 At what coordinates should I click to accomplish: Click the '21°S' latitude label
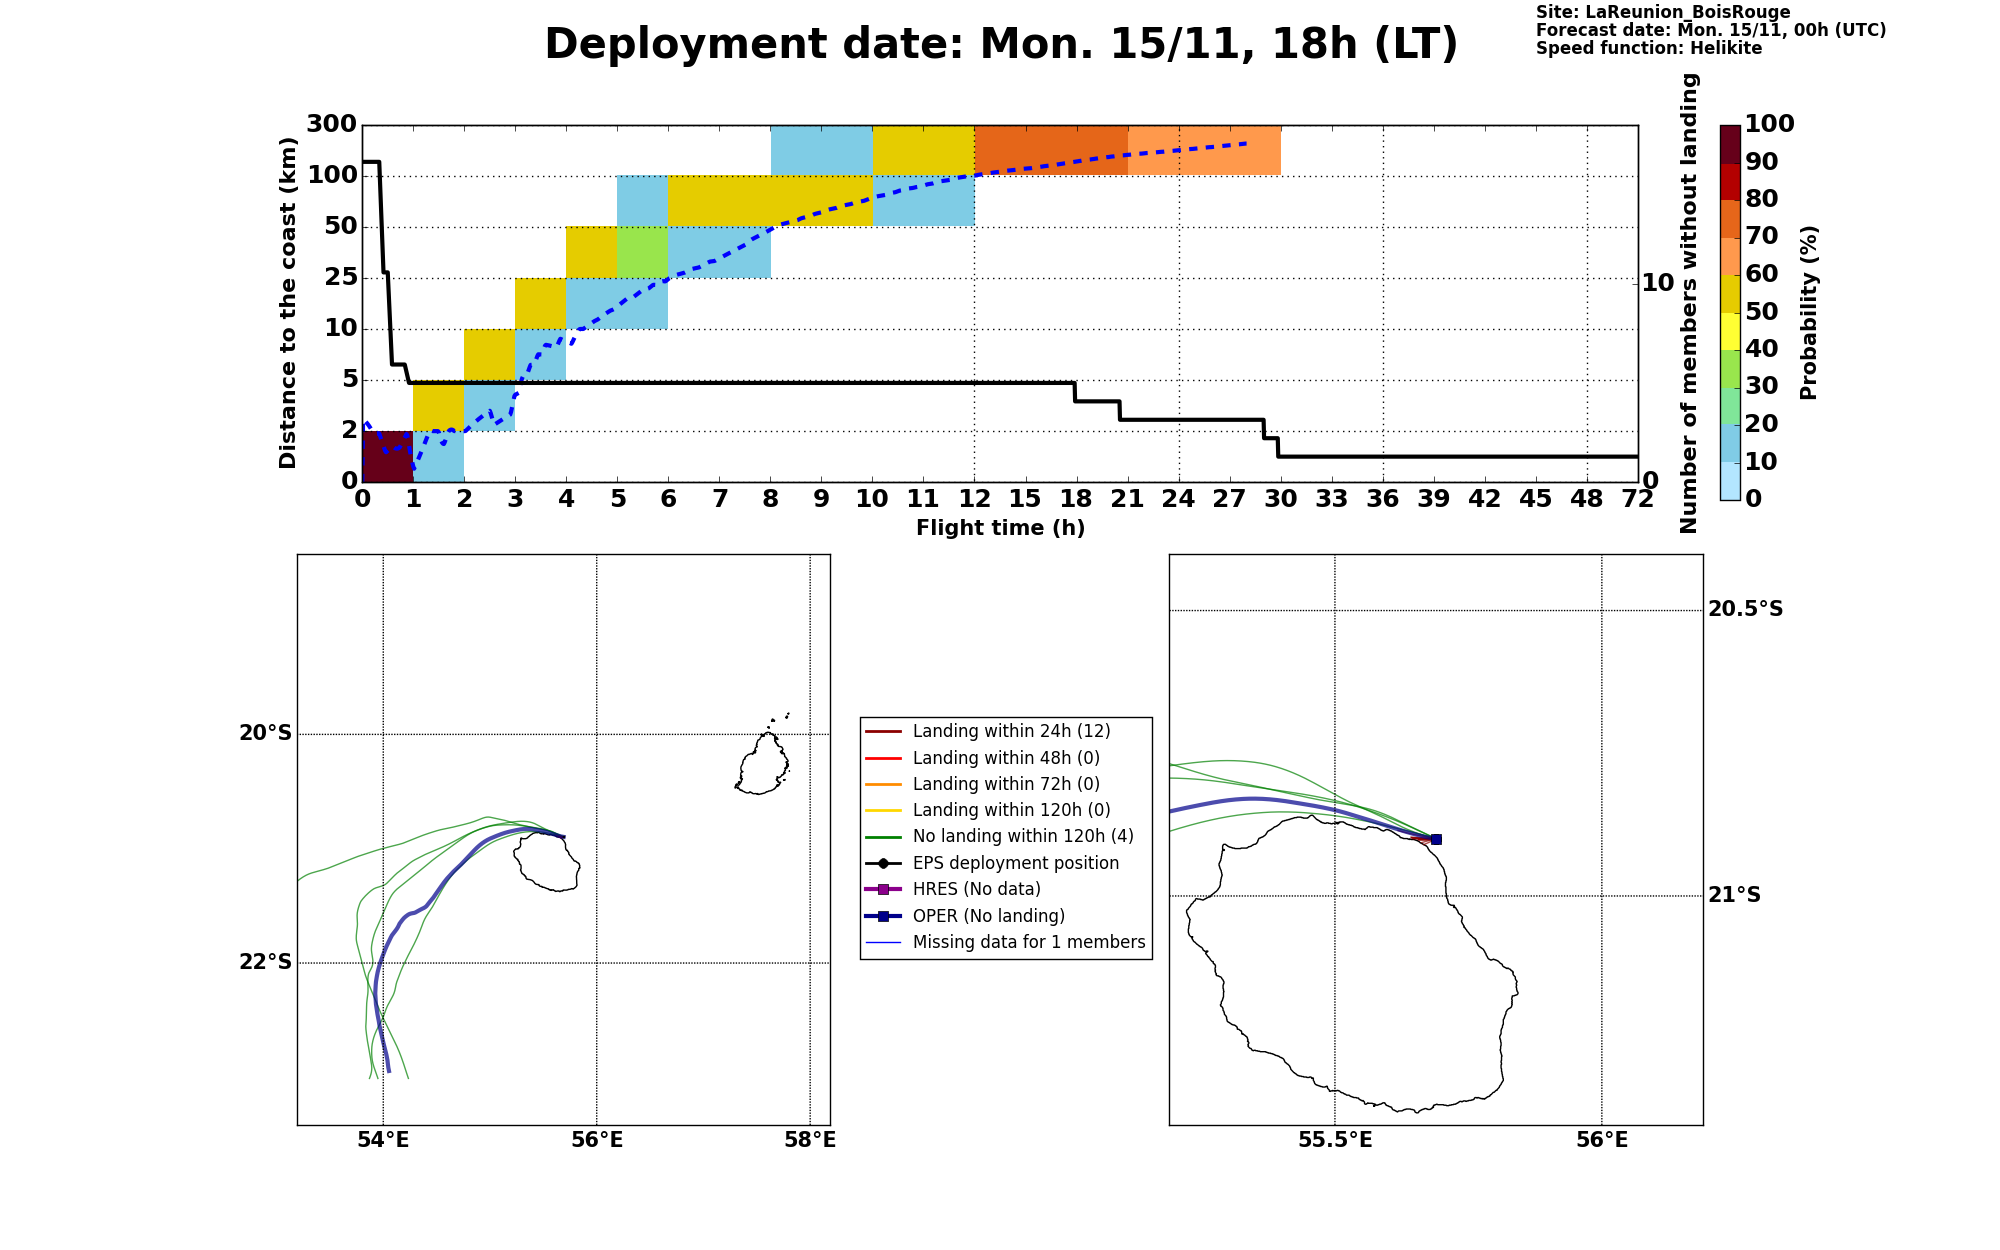(x=1734, y=896)
